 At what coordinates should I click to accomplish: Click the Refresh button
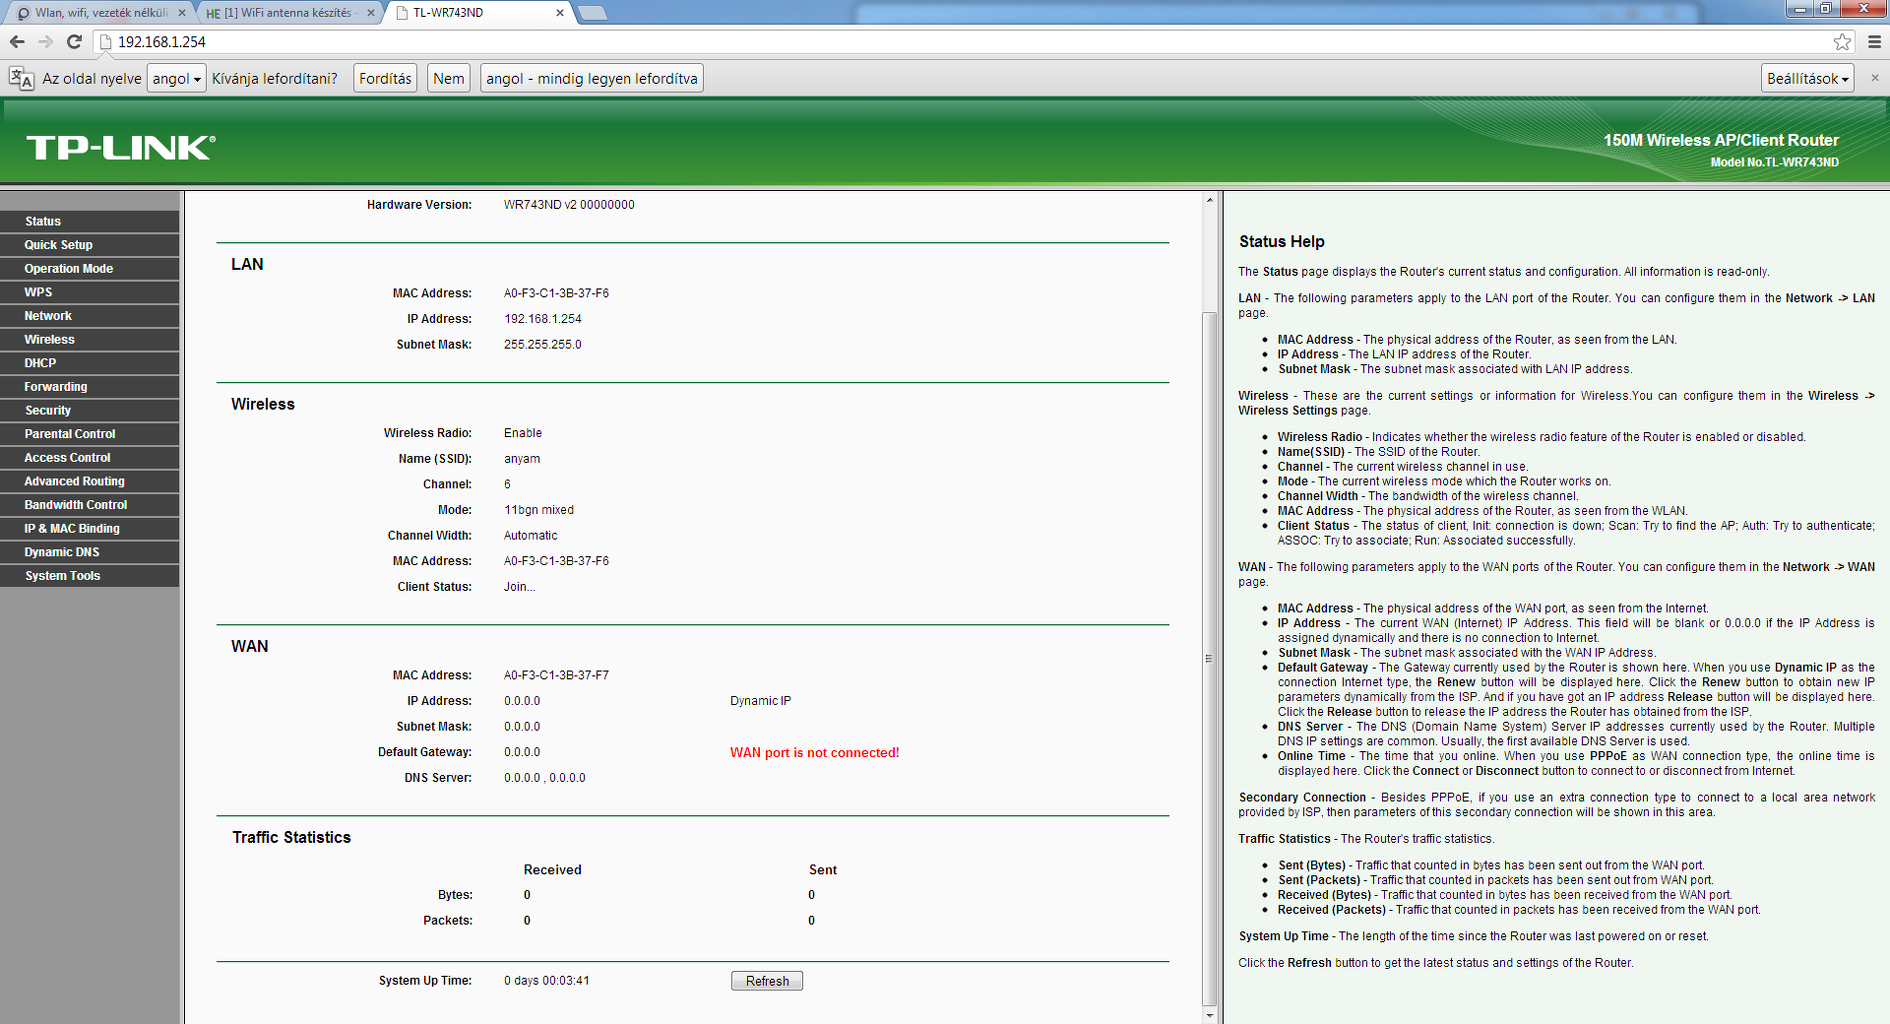click(767, 981)
